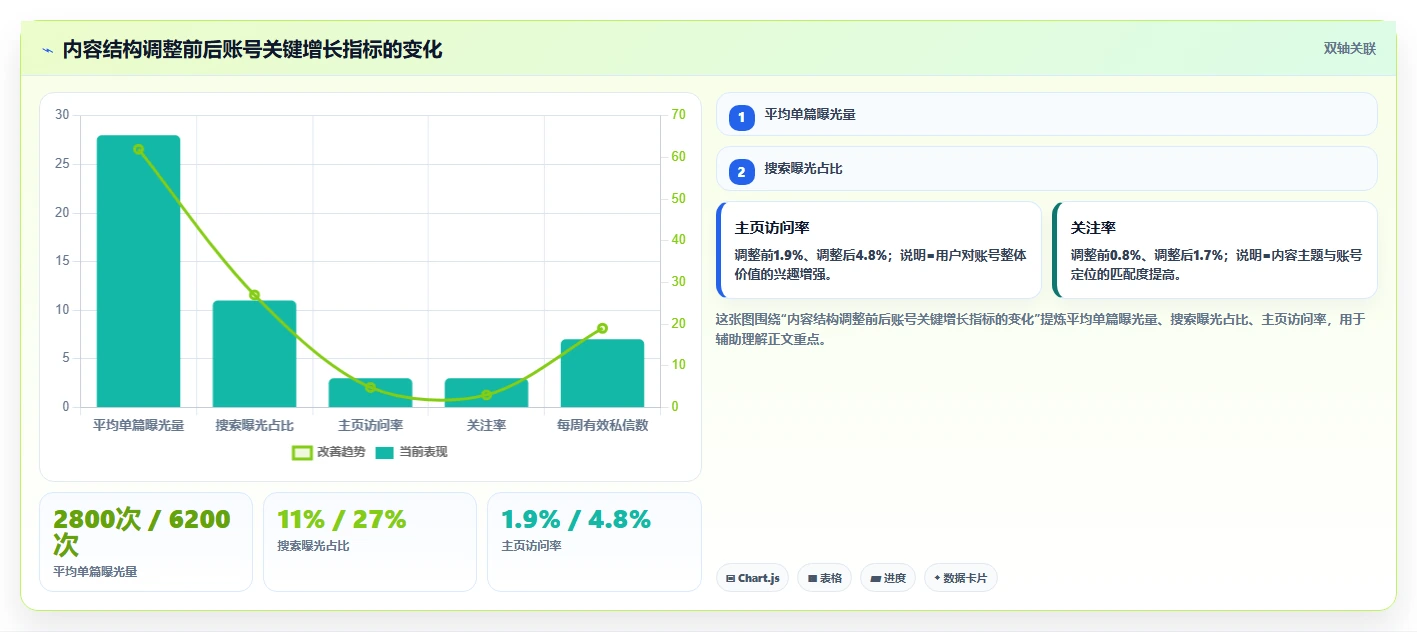The image size is (1417, 632).
Task: Click the lightning icon beside the title
Action: [x=47, y=50]
